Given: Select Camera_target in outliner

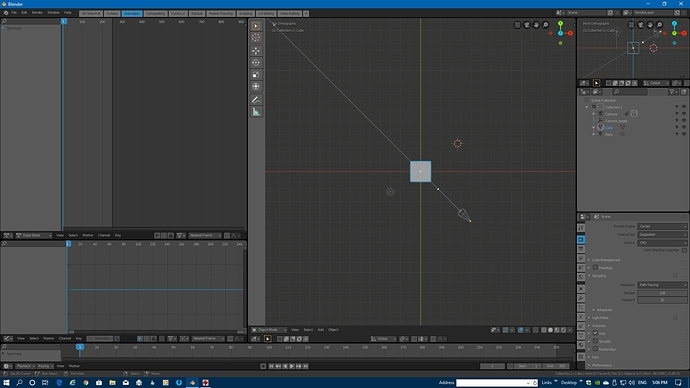Looking at the screenshot, I should click(616, 121).
